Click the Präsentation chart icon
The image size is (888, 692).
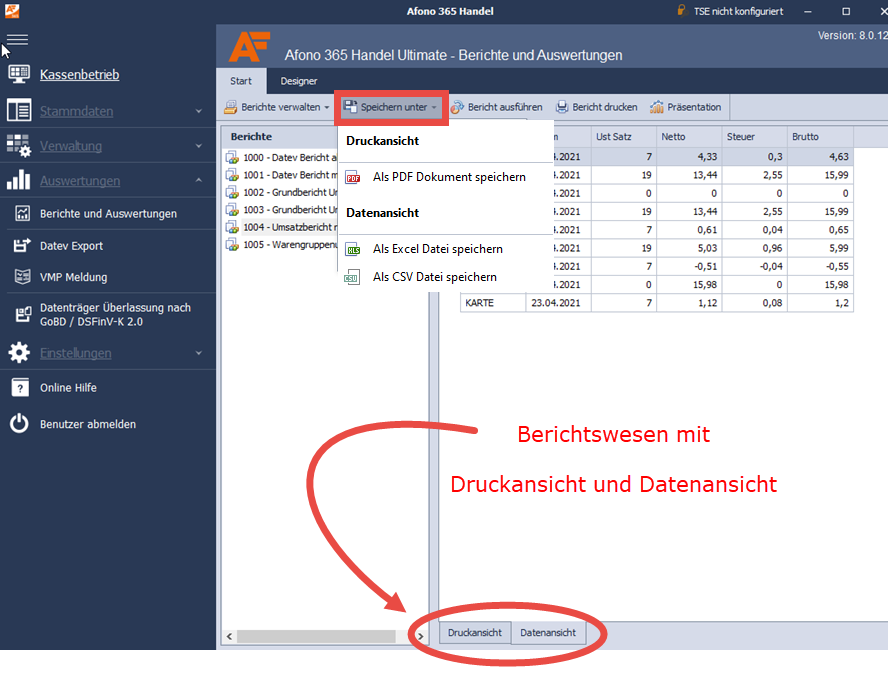656,107
